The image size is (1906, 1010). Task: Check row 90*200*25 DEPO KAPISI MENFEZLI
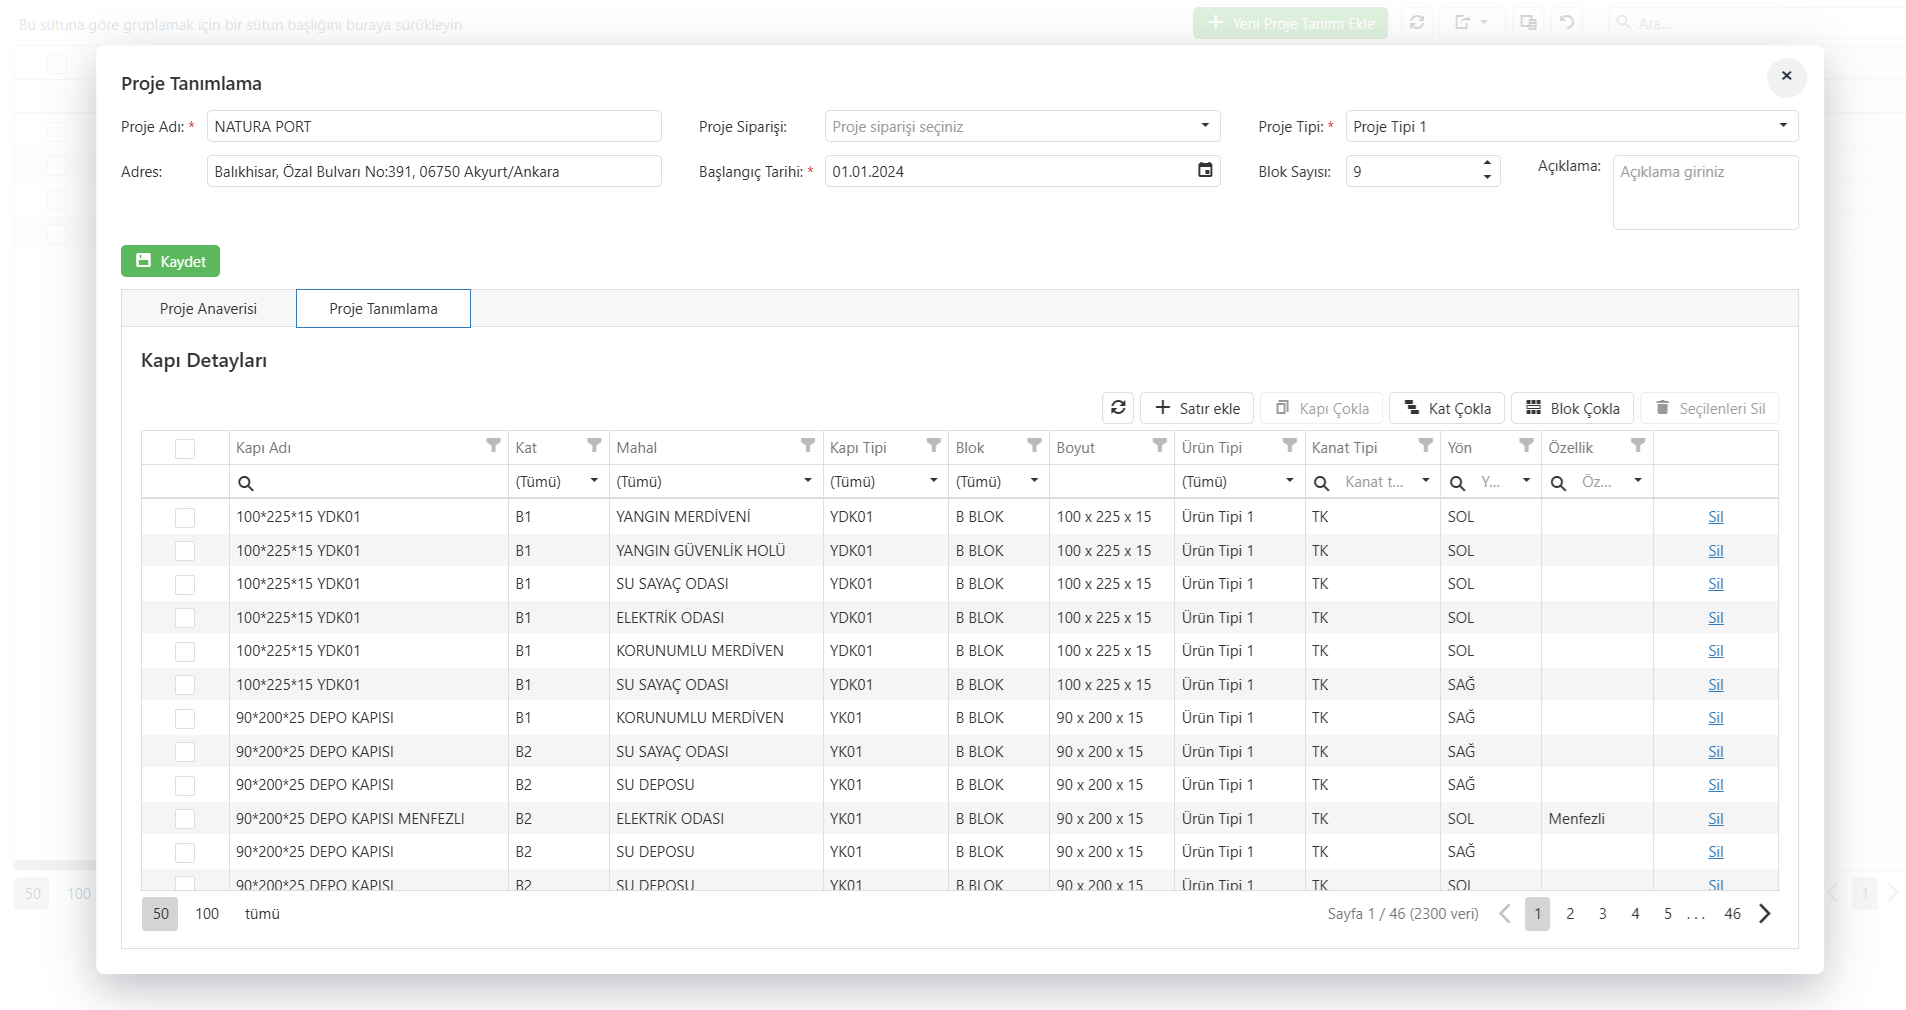(x=185, y=819)
